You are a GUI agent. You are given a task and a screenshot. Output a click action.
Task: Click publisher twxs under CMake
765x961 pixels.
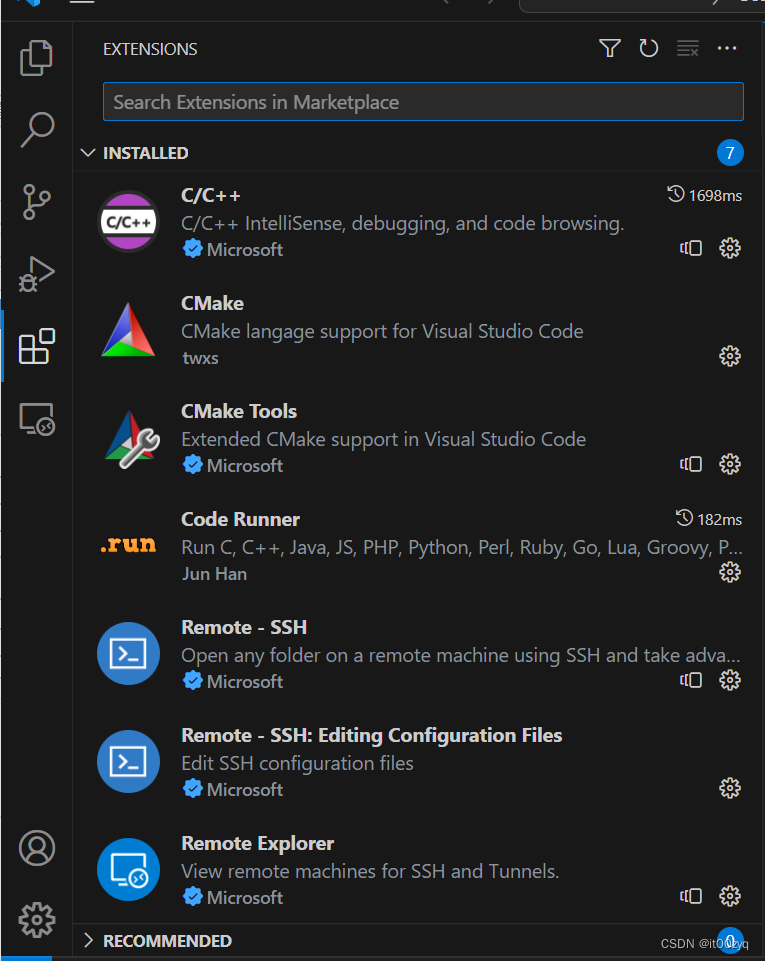click(x=200, y=358)
